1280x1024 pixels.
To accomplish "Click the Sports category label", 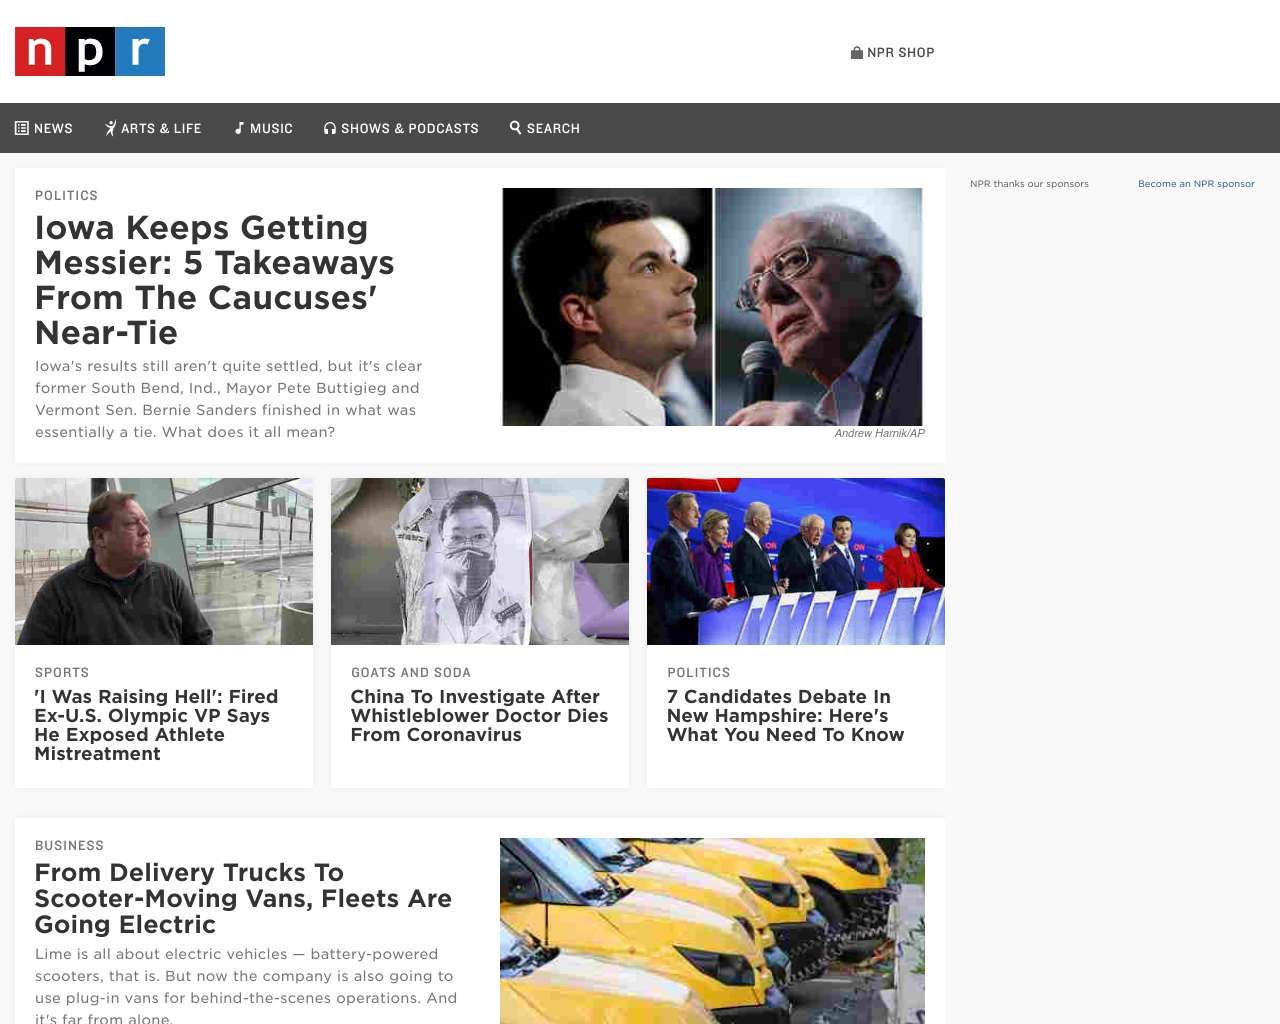I will pyautogui.click(x=62, y=673).
